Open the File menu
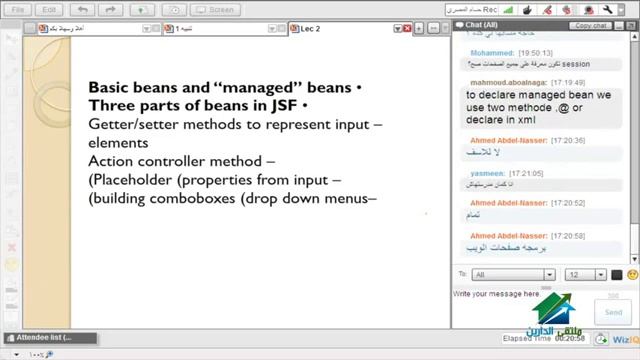The height and width of the screenshot is (360, 640). [18, 10]
